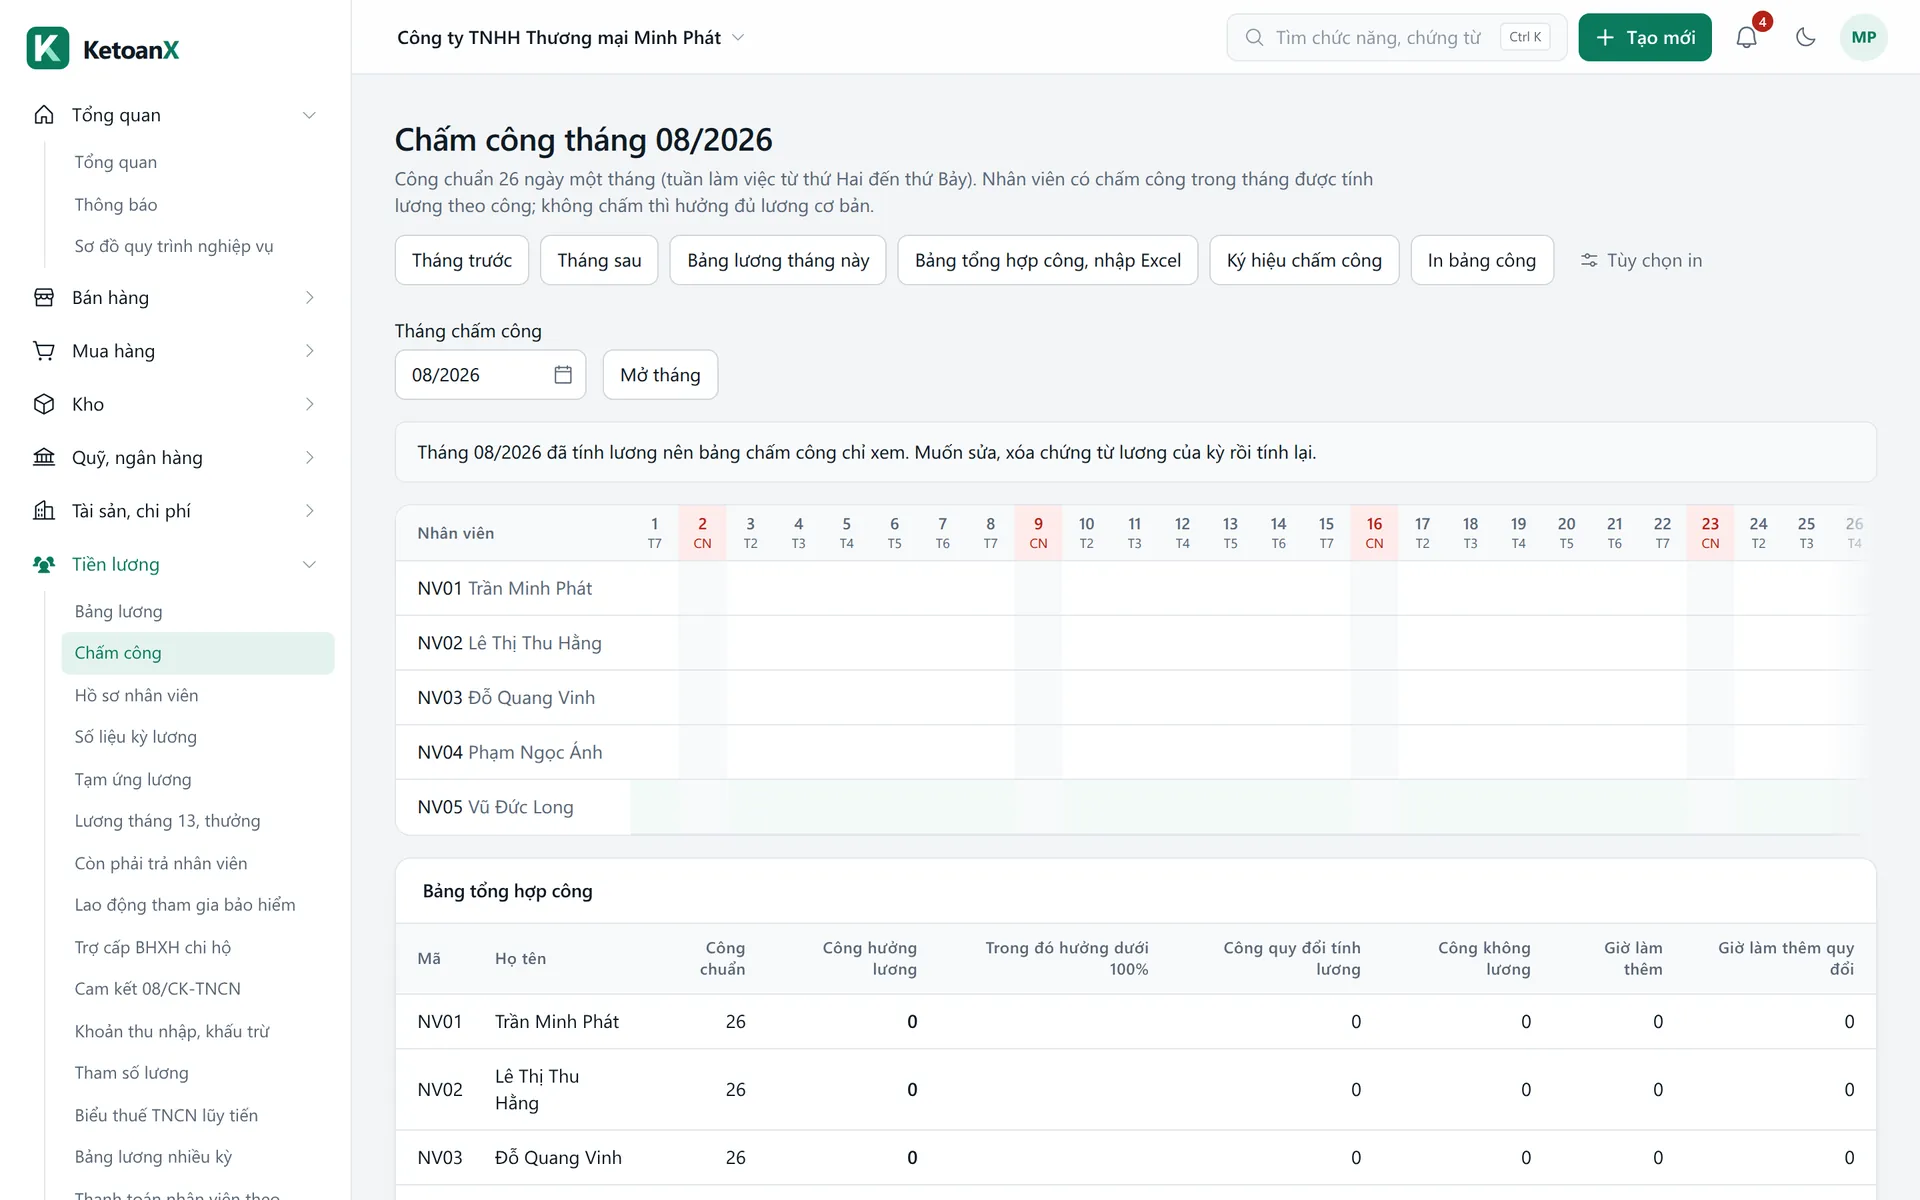Image resolution: width=1920 pixels, height=1200 pixels.
Task: Toggle dark mode moon icon
Action: point(1805,38)
